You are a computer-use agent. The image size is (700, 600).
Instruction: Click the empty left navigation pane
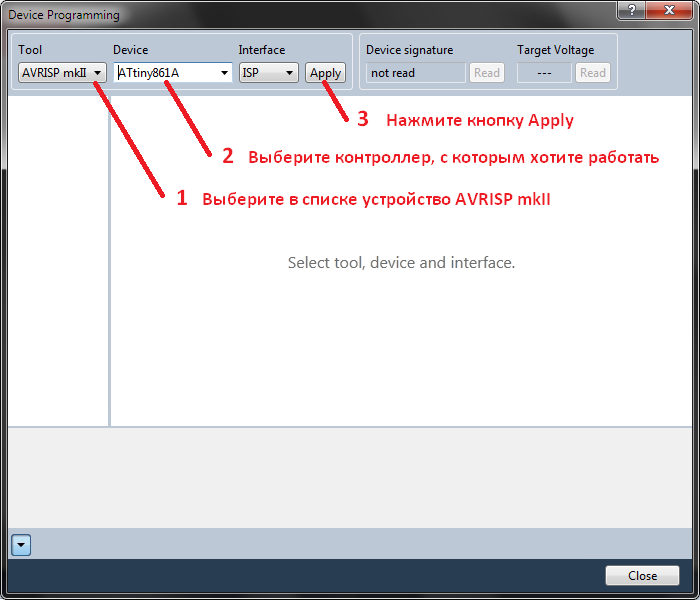(57, 260)
